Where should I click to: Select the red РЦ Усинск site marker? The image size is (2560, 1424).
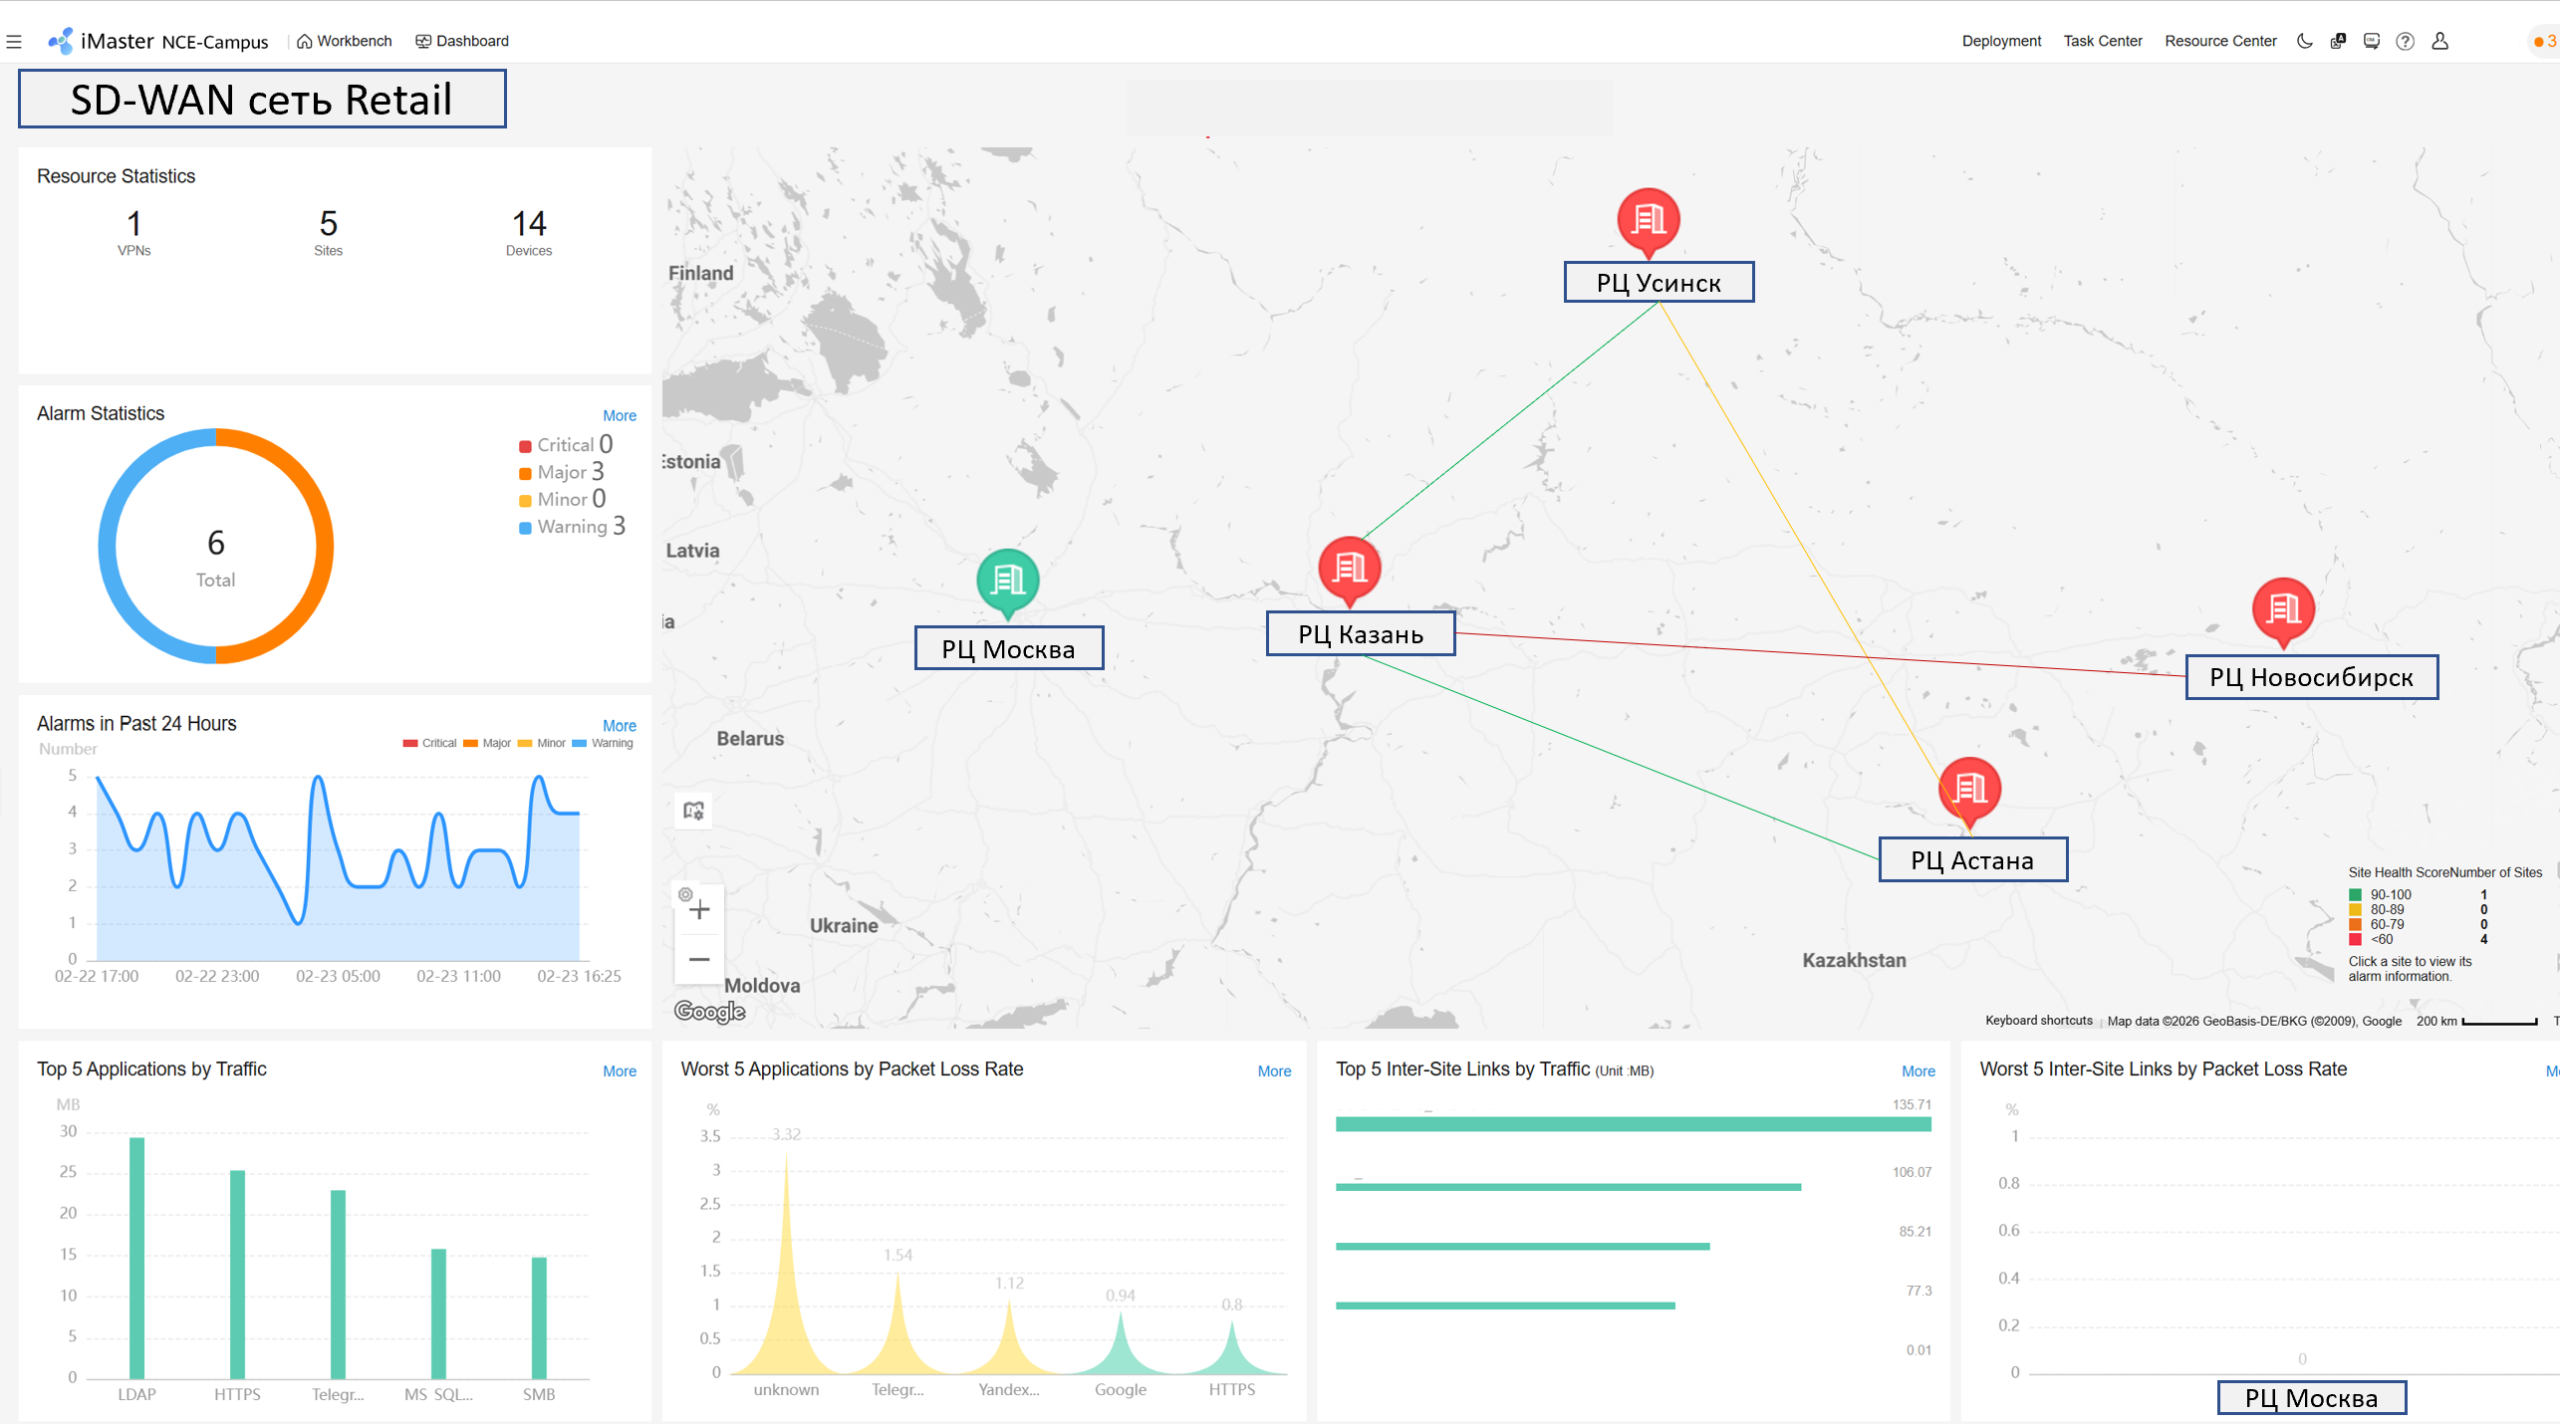1648,218
